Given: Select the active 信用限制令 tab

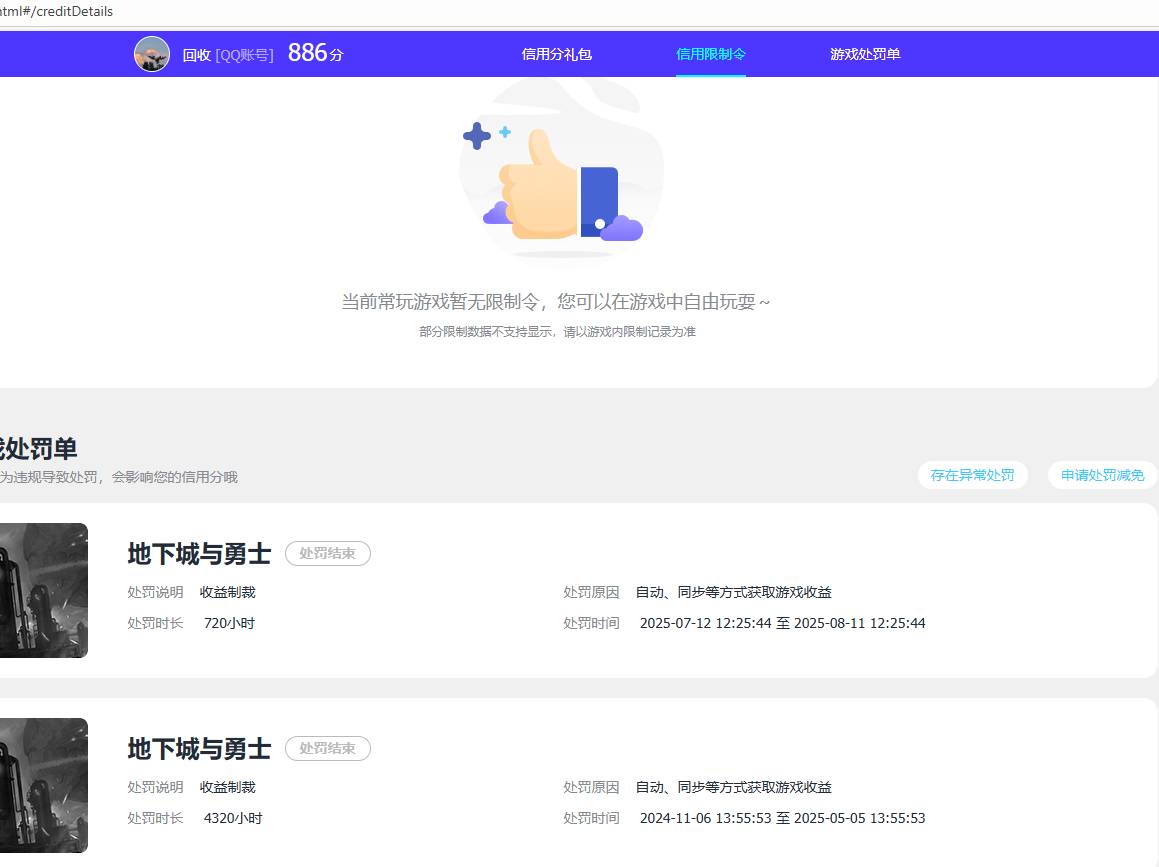Looking at the screenshot, I should pyautogui.click(x=710, y=54).
